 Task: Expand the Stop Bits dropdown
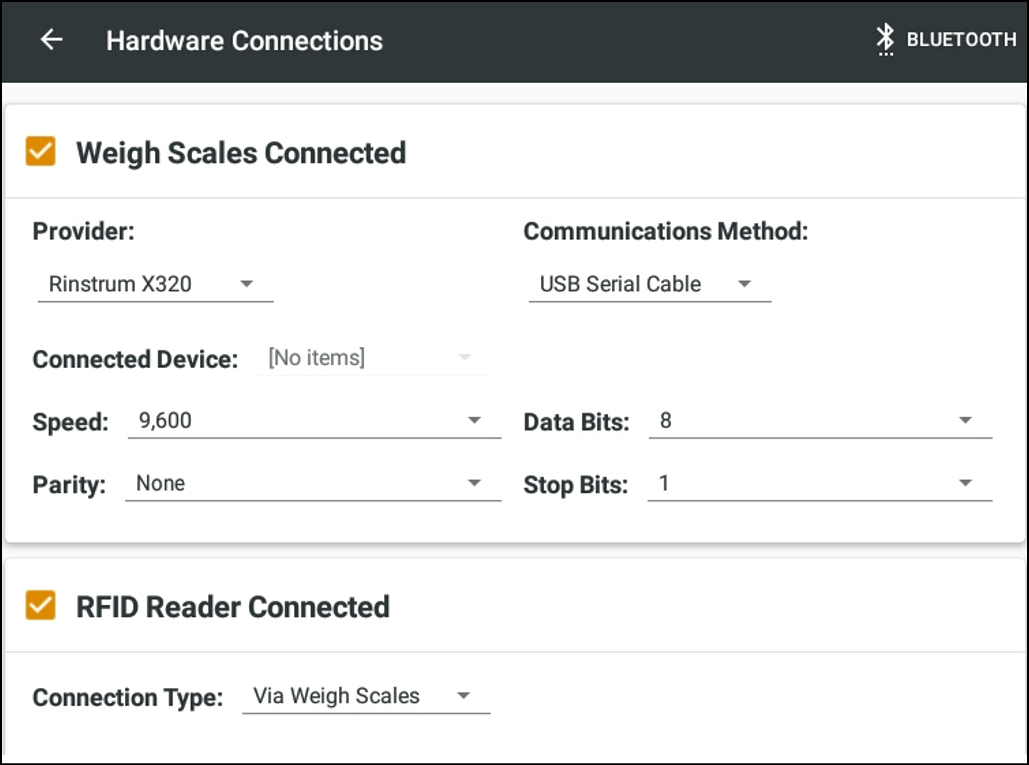[965, 483]
